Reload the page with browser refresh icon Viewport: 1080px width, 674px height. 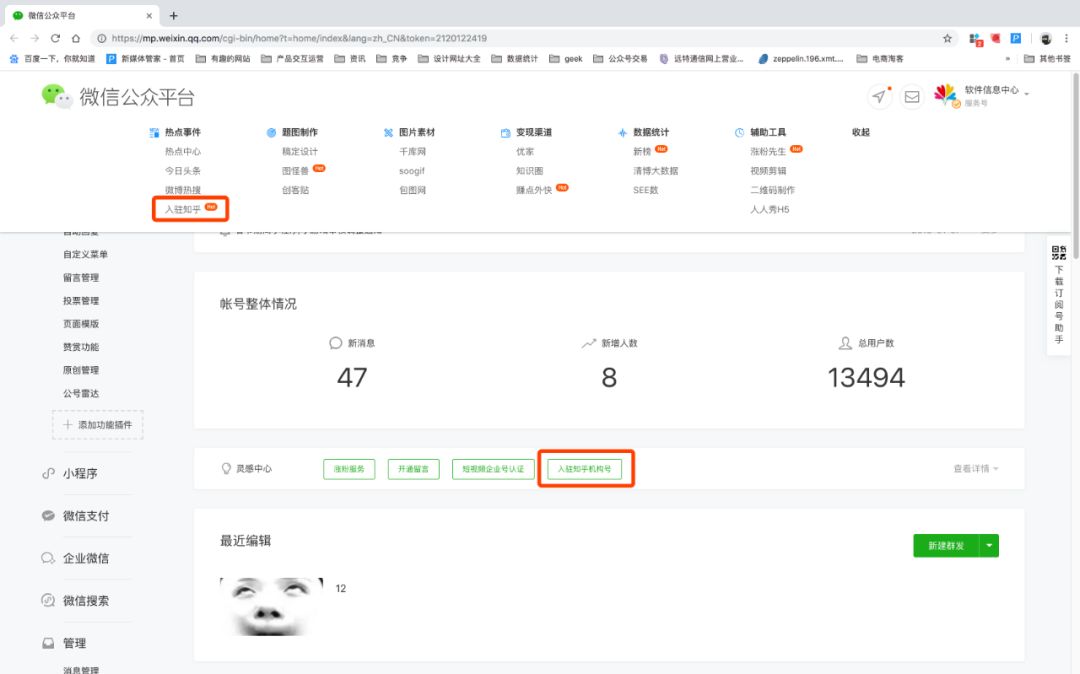55,38
